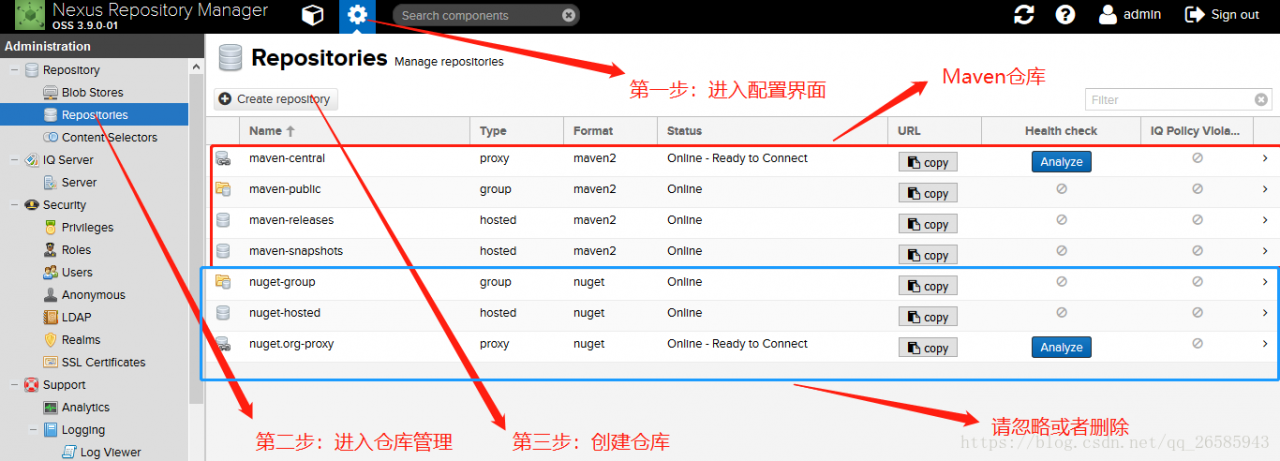Click maven-releases hosted repository icon
Viewport: 1280px width, 461px height.
223,220
